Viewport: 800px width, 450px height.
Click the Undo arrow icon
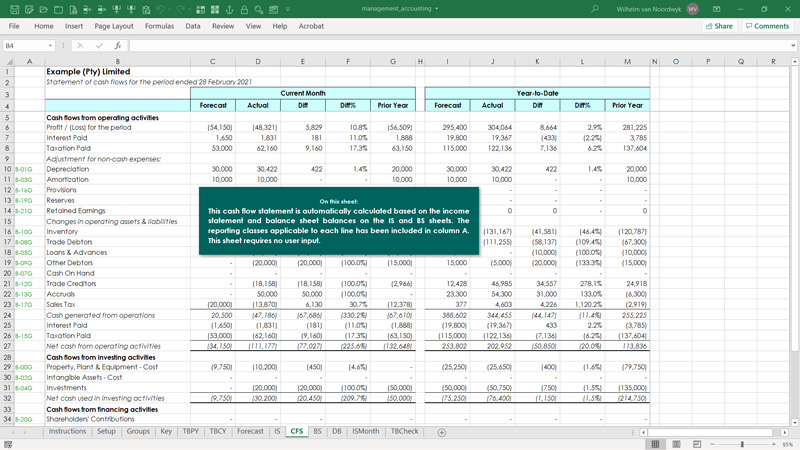pyautogui.click(x=160, y=10)
